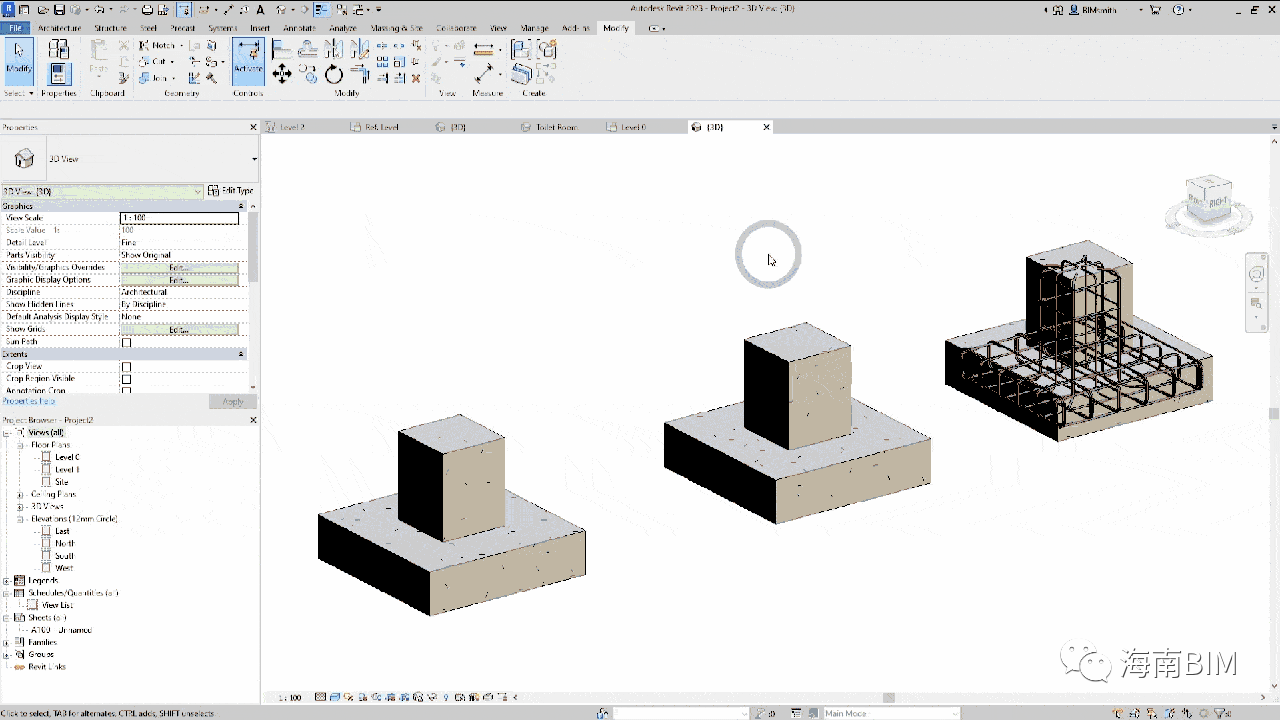Open the Architecture ribbon tab
The height and width of the screenshot is (720, 1280).
59,28
